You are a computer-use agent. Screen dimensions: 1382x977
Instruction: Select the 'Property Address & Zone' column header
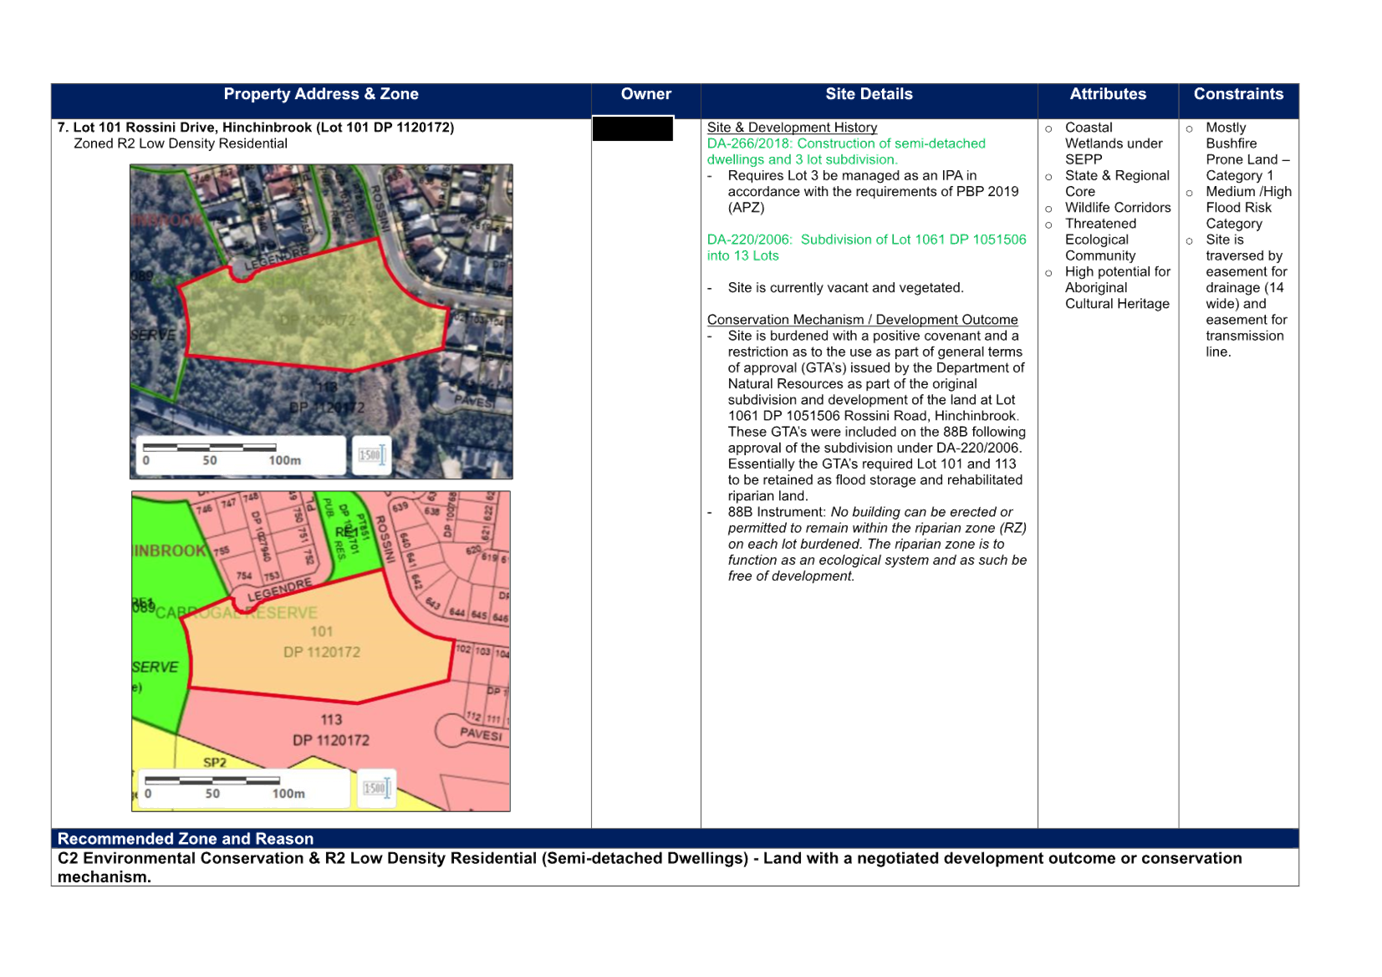[x=321, y=94]
